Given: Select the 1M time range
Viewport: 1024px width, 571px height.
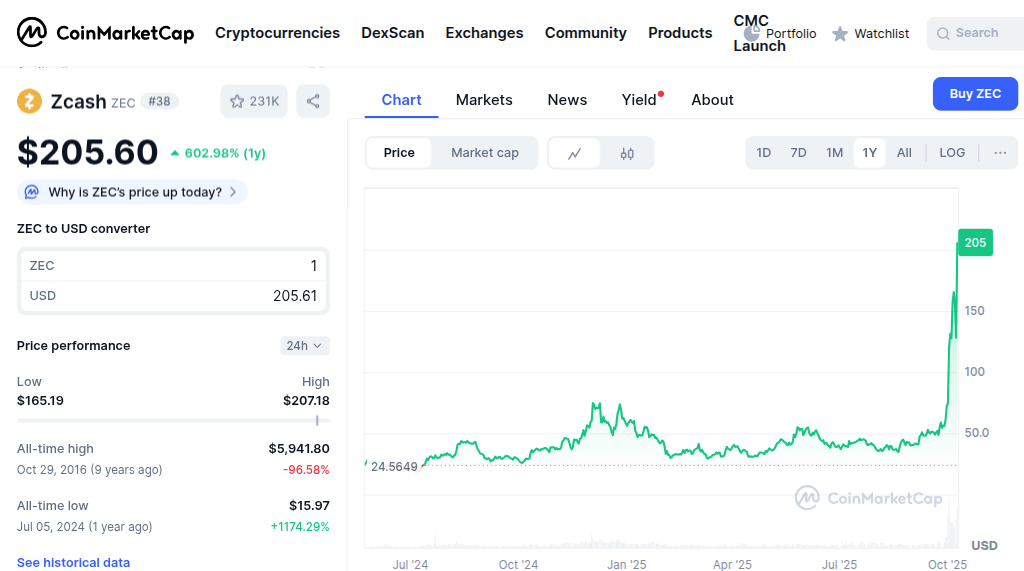Looking at the screenshot, I should 834,153.
